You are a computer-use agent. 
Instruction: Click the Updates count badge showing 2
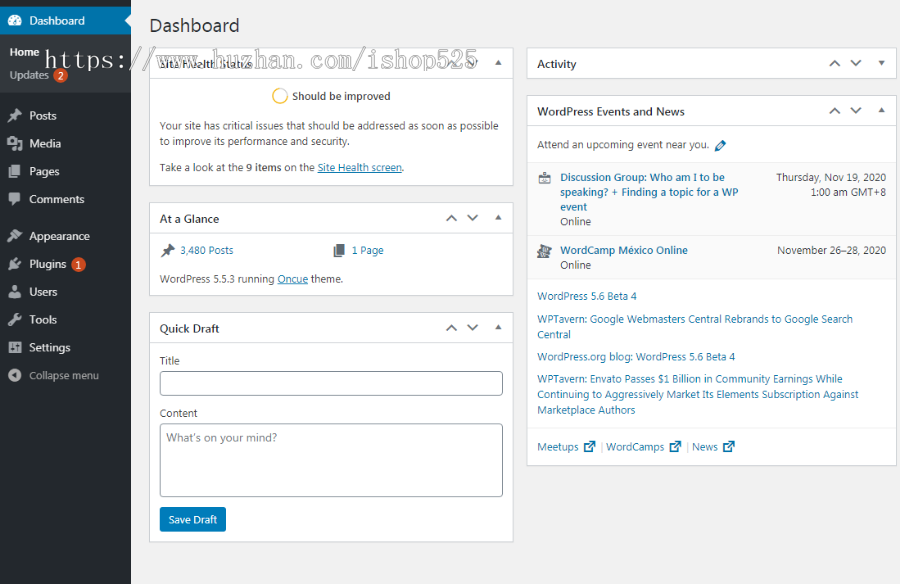[x=60, y=75]
